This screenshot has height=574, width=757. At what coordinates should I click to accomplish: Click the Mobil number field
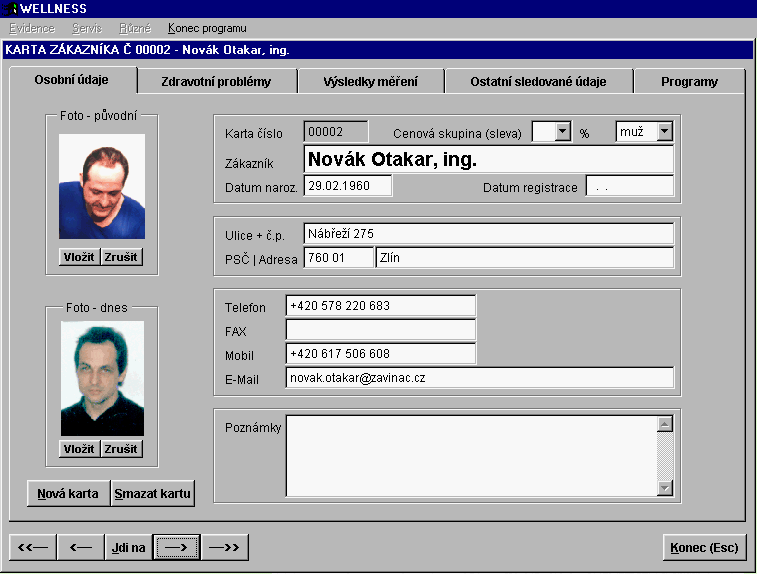[x=381, y=353]
